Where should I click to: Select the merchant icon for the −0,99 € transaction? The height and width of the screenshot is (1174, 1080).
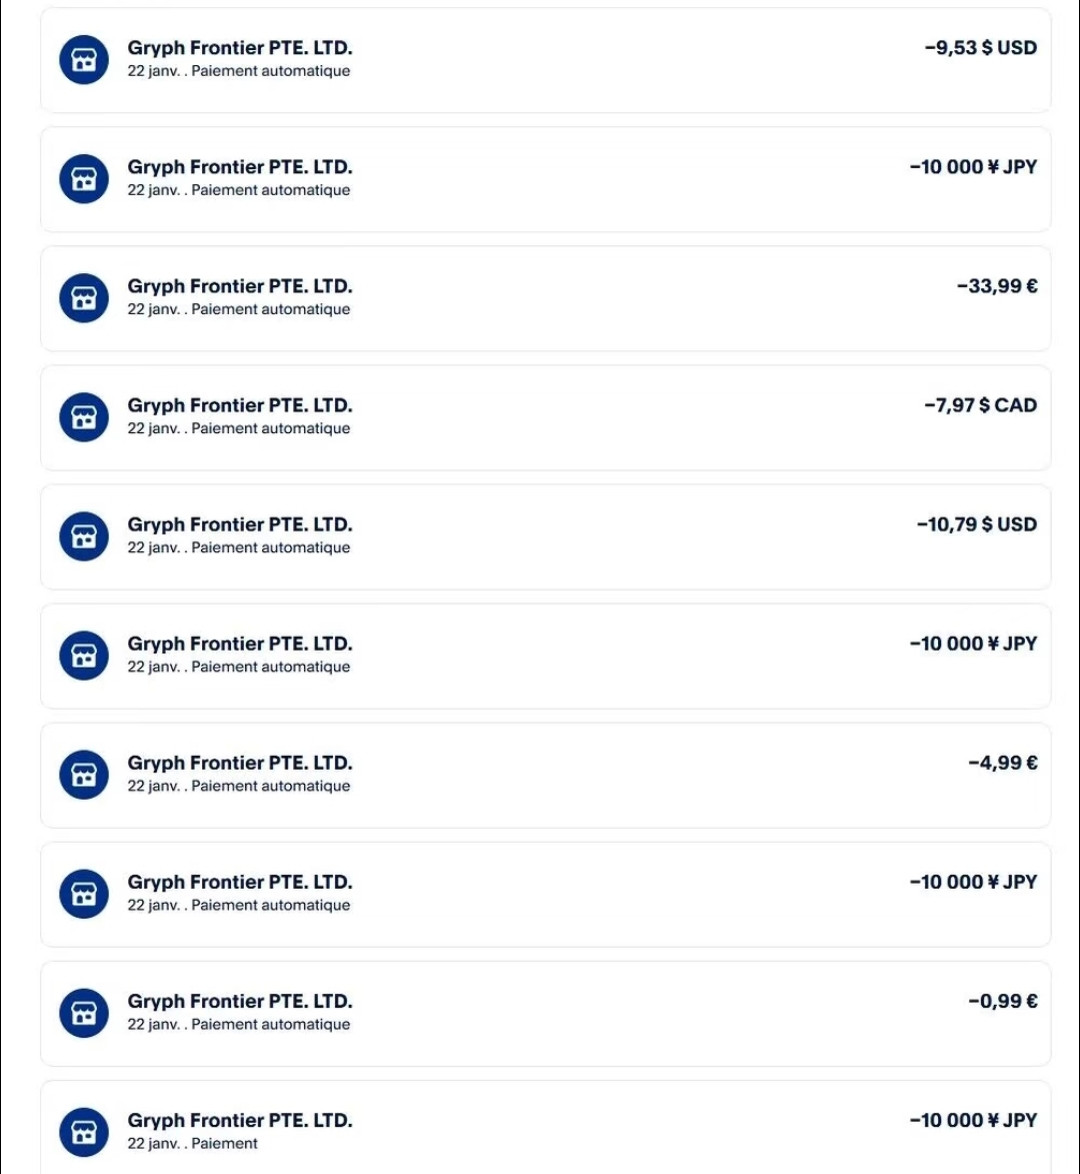point(84,1013)
